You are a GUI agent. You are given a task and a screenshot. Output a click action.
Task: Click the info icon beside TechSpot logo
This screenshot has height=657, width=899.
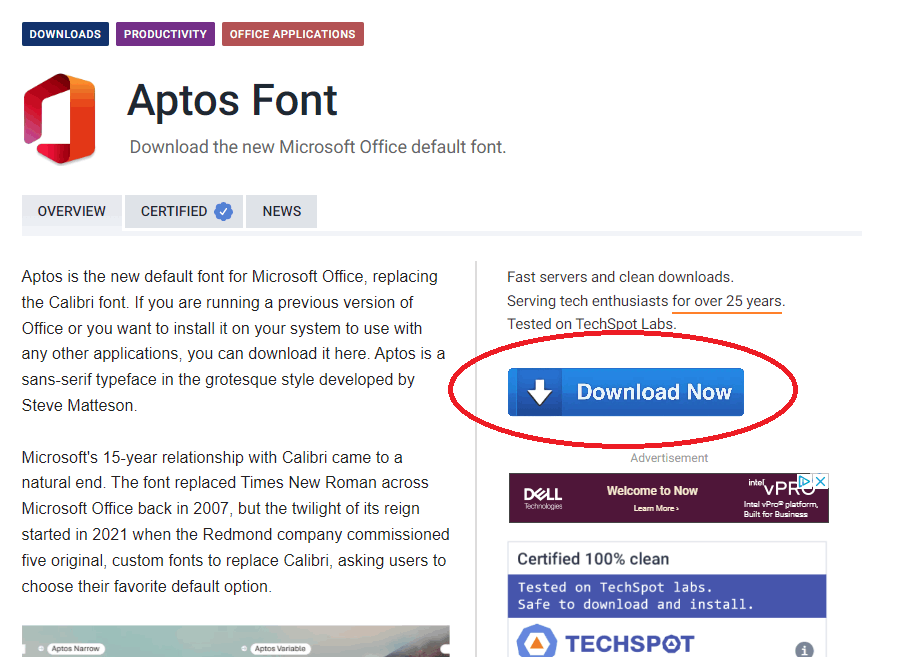tap(804, 650)
